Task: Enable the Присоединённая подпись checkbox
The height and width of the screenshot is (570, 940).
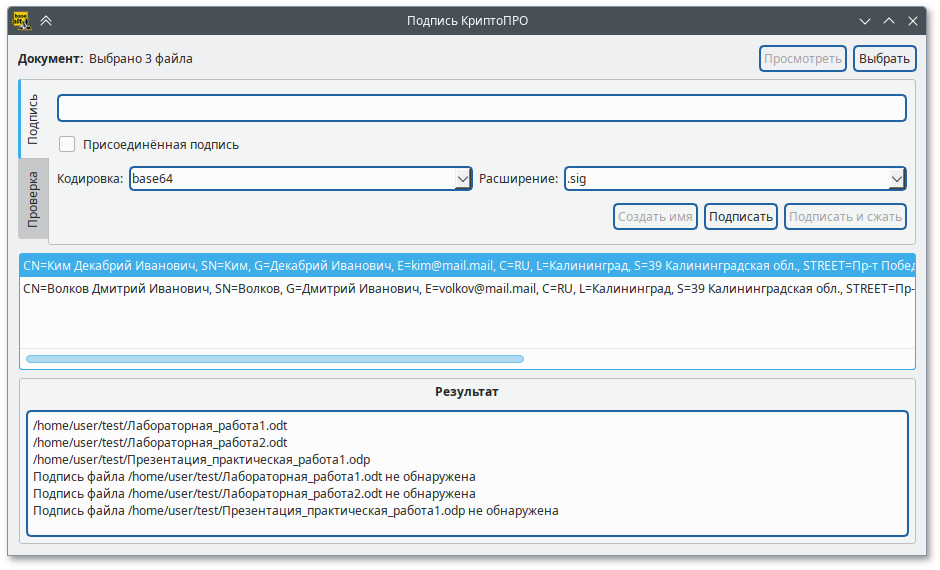Action: click(x=67, y=144)
